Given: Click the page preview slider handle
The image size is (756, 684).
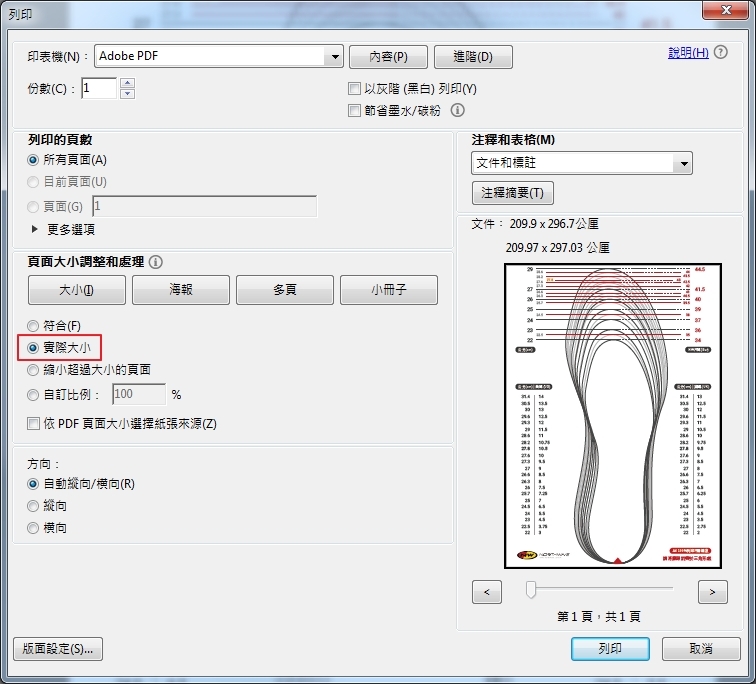Looking at the screenshot, I should tap(531, 590).
